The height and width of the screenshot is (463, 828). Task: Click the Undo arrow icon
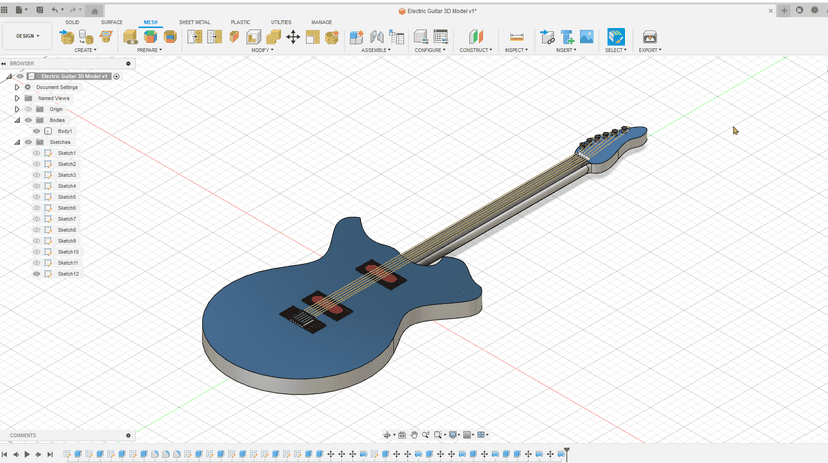[x=55, y=10]
